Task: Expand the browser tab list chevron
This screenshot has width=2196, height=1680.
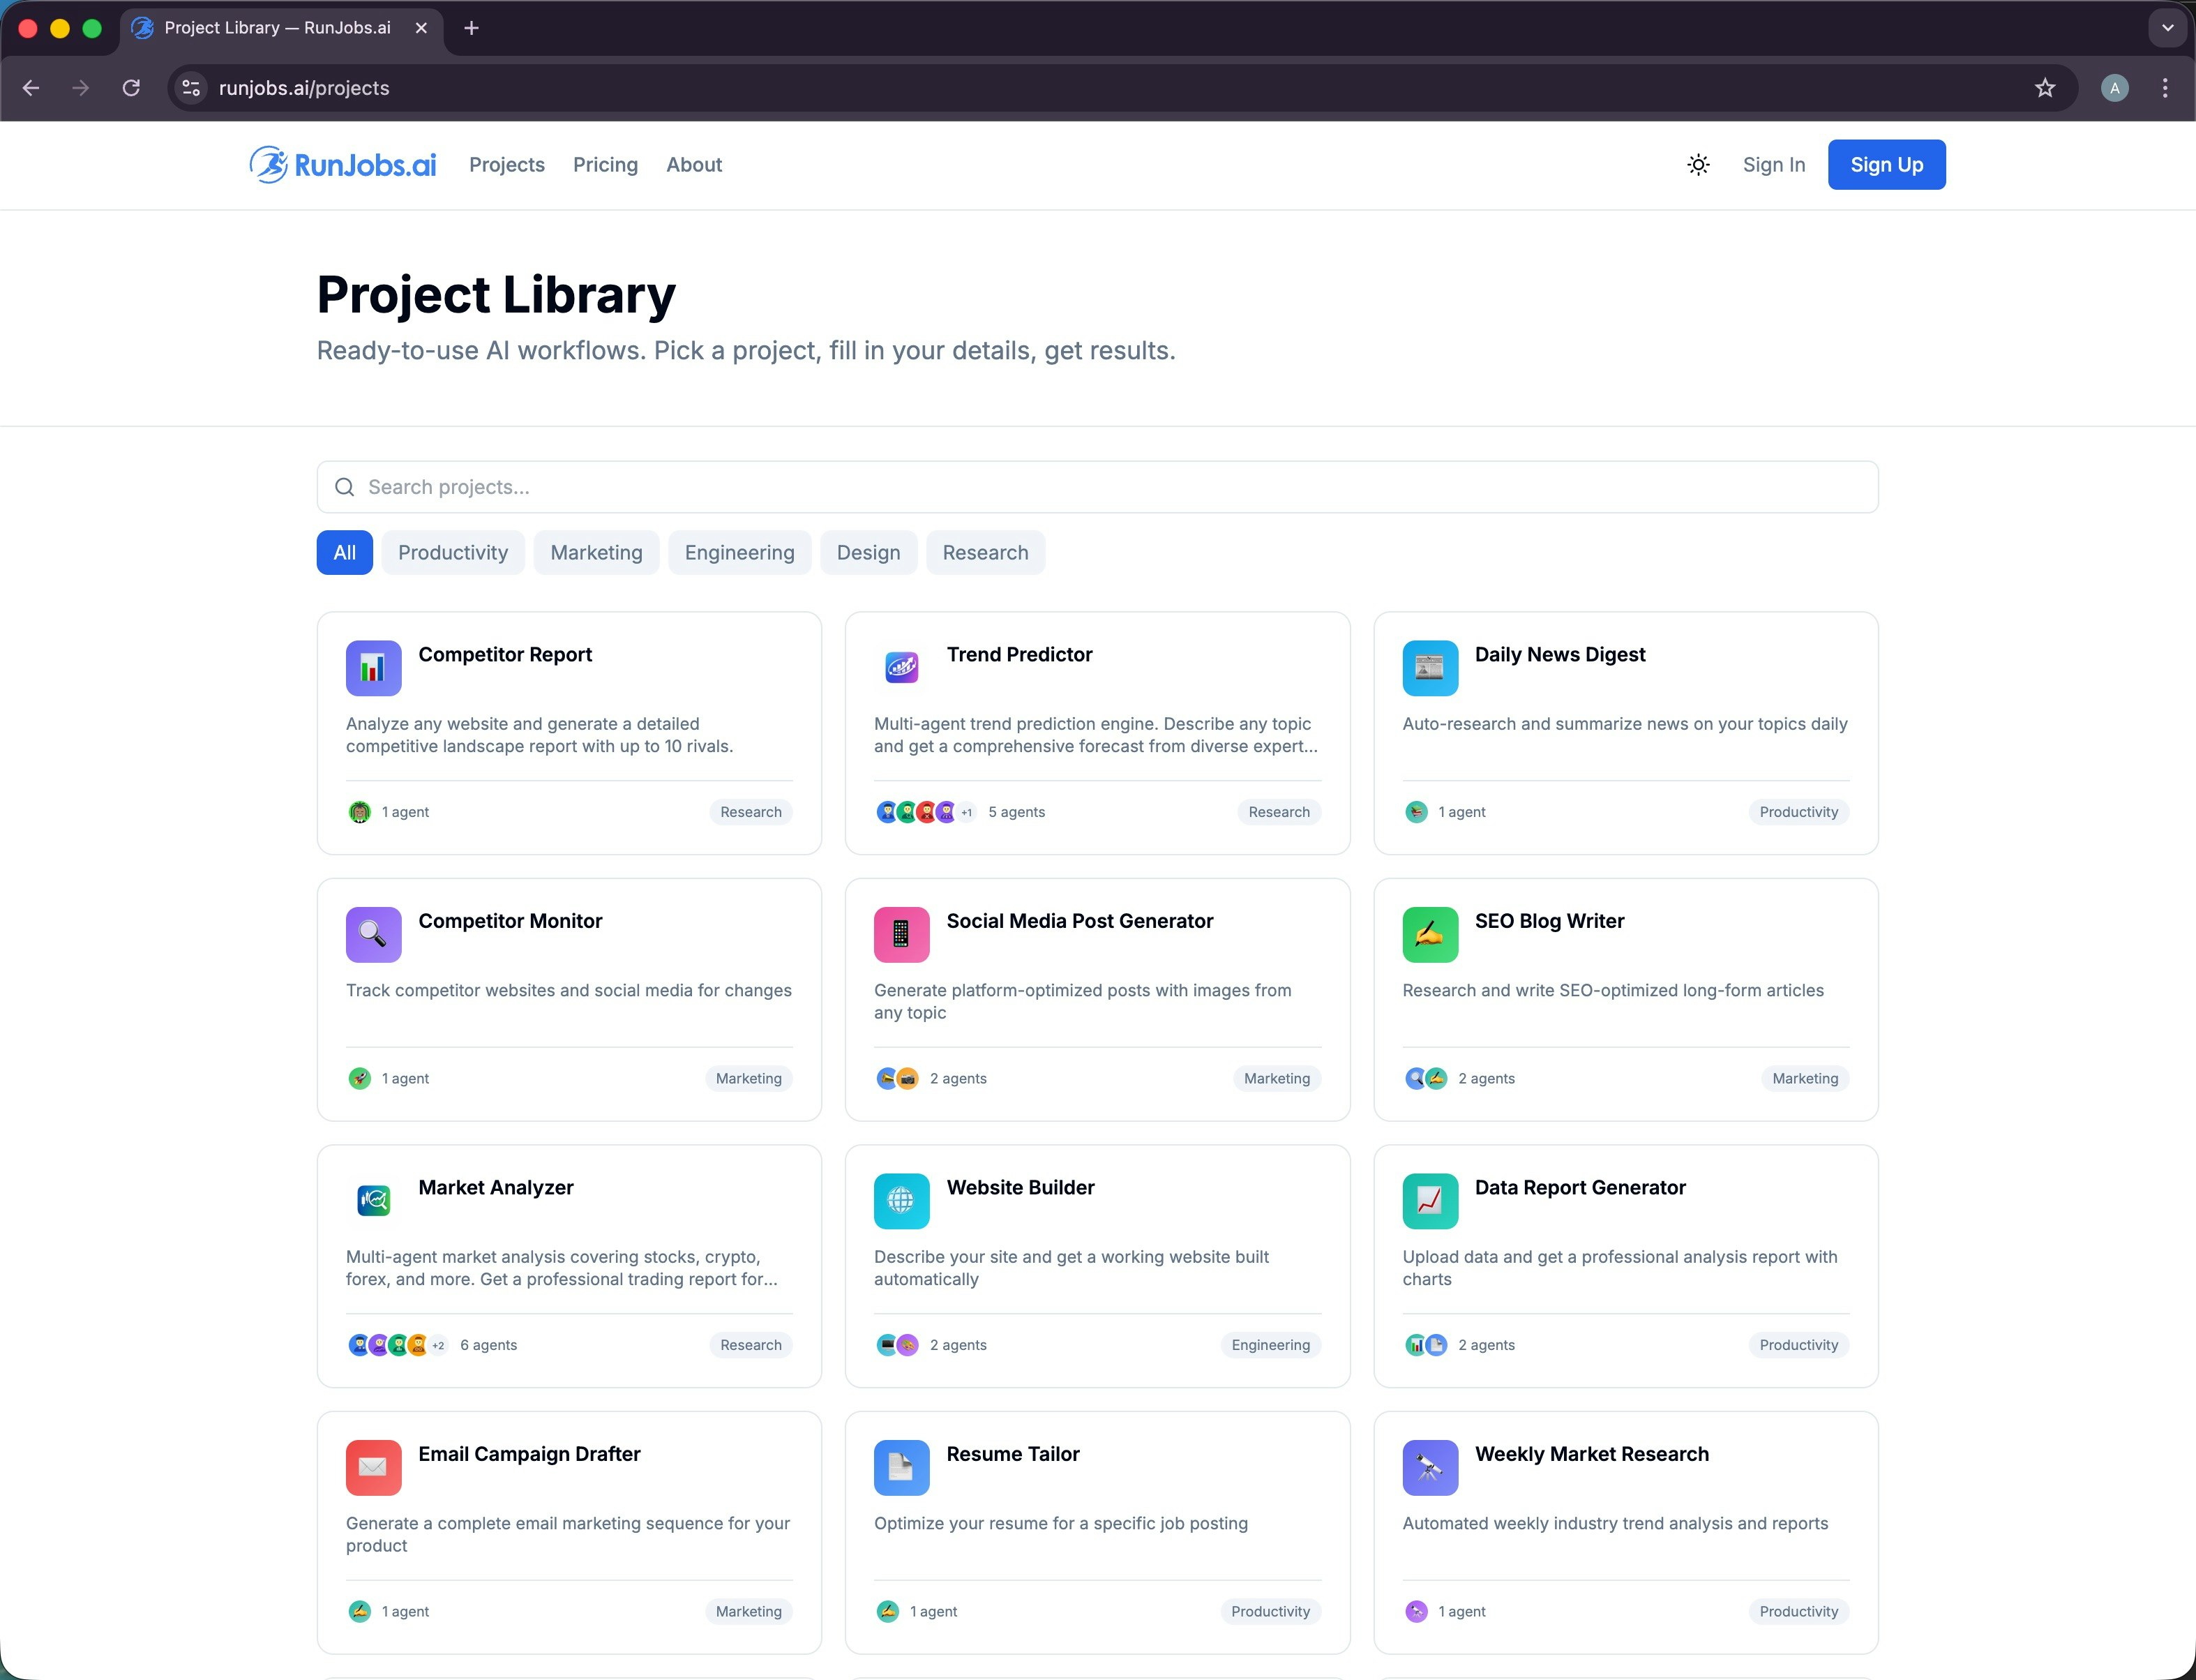Action: (x=2167, y=28)
